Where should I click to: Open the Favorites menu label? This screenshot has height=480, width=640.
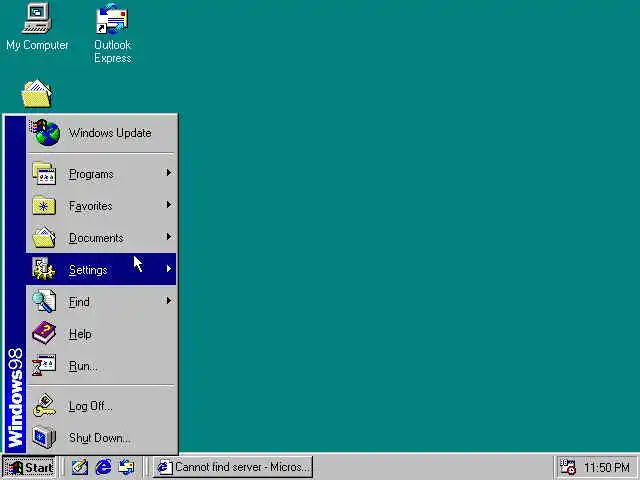(91, 206)
